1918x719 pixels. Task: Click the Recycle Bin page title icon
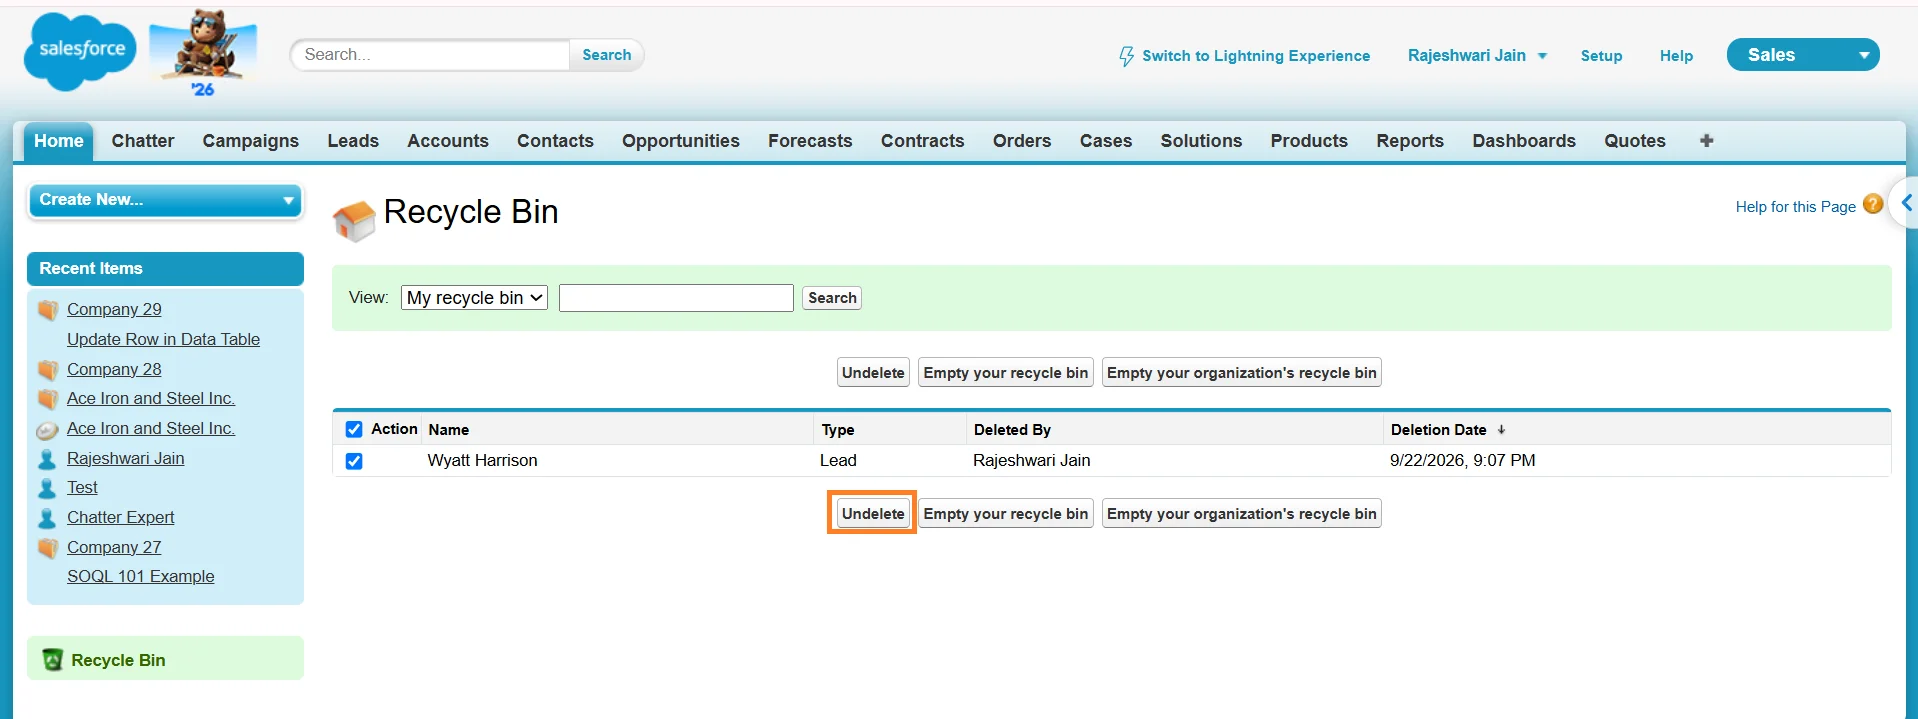tap(354, 220)
